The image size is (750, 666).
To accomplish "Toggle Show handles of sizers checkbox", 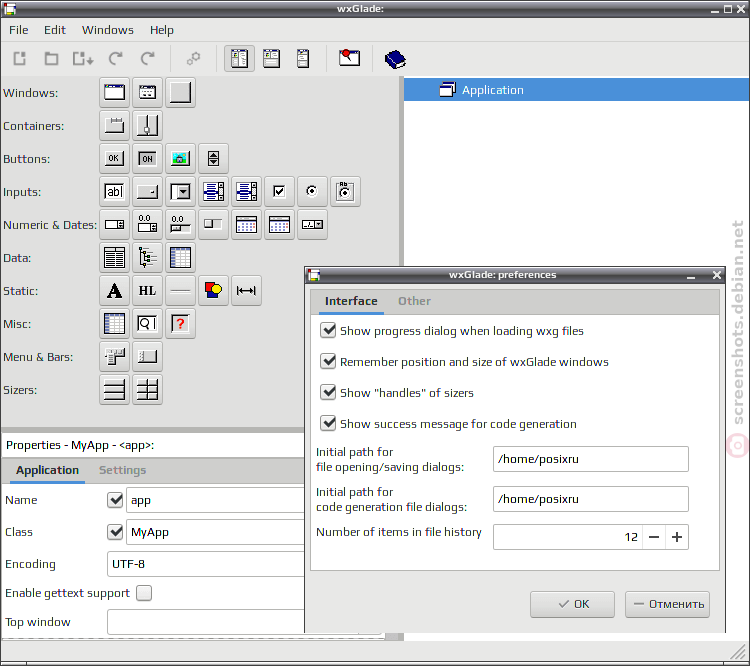I will pos(328,392).
